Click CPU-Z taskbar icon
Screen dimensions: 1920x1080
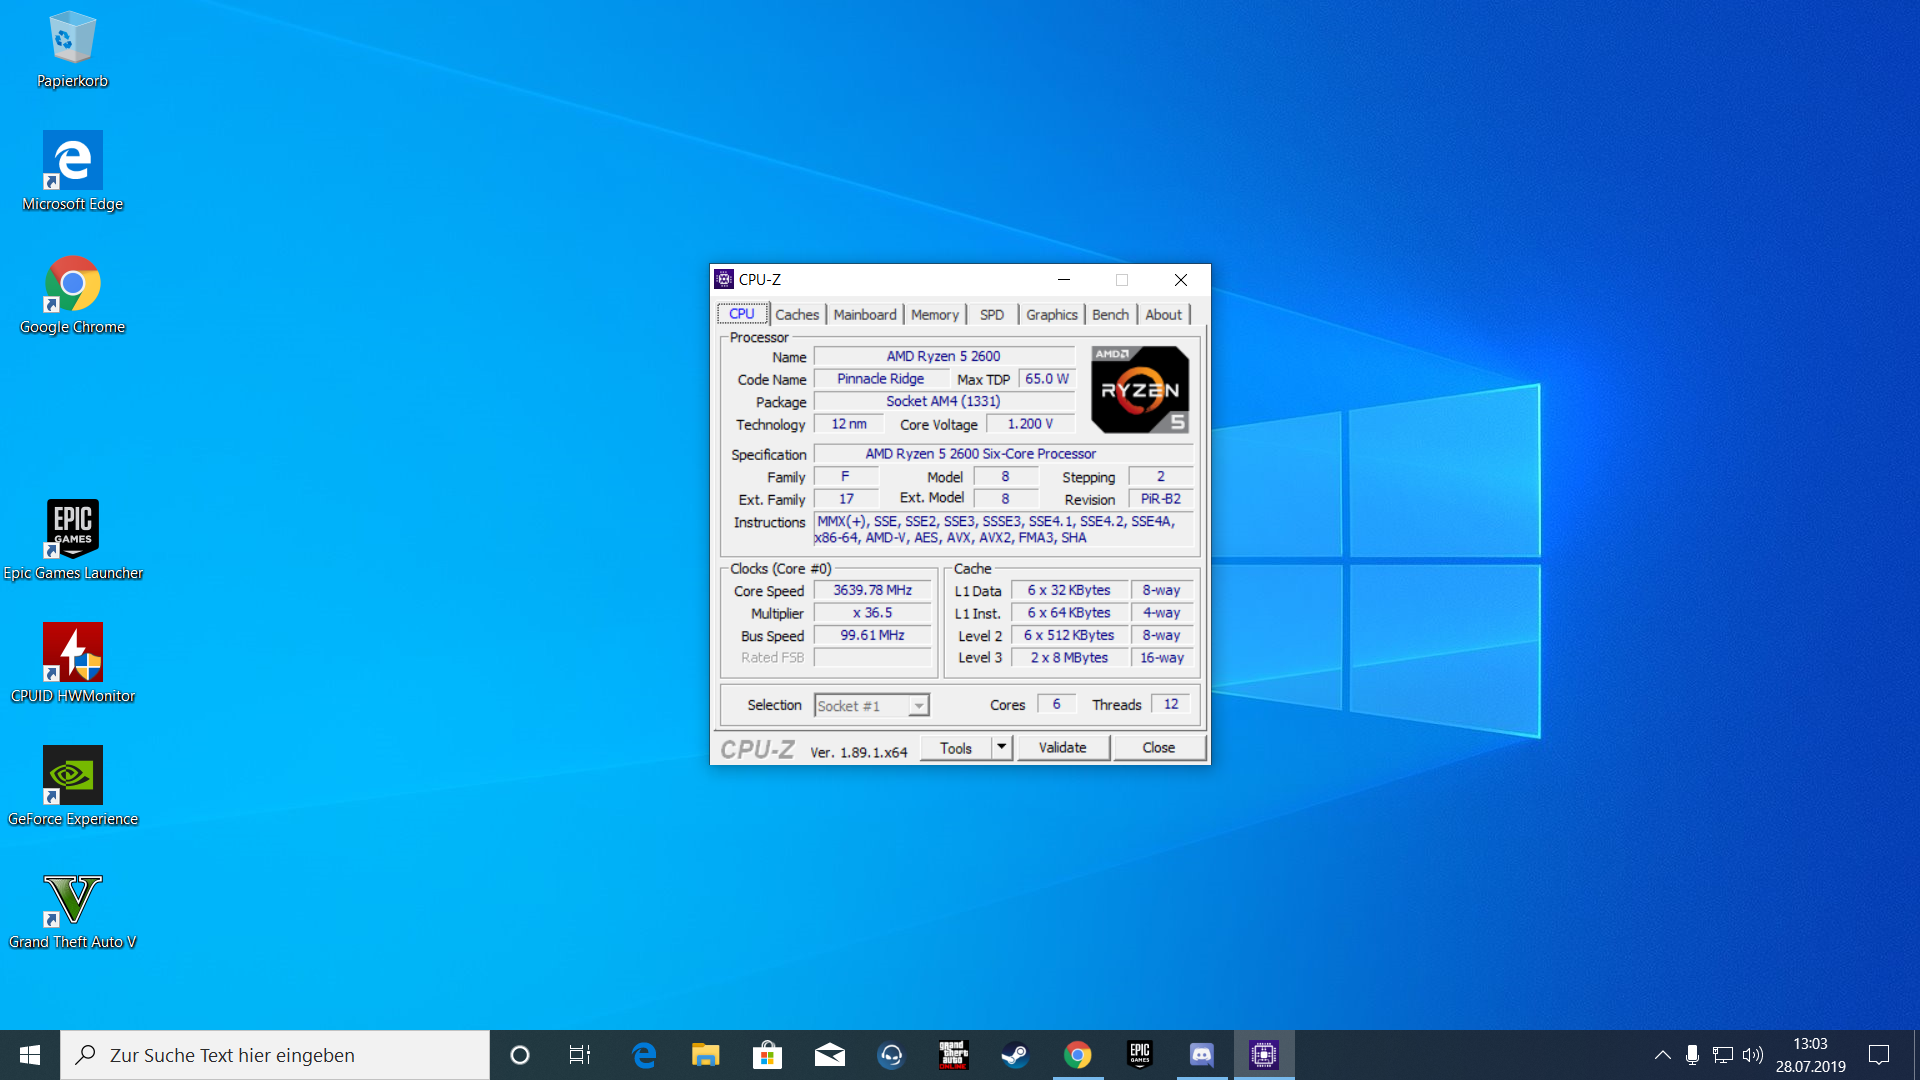(x=1263, y=1055)
